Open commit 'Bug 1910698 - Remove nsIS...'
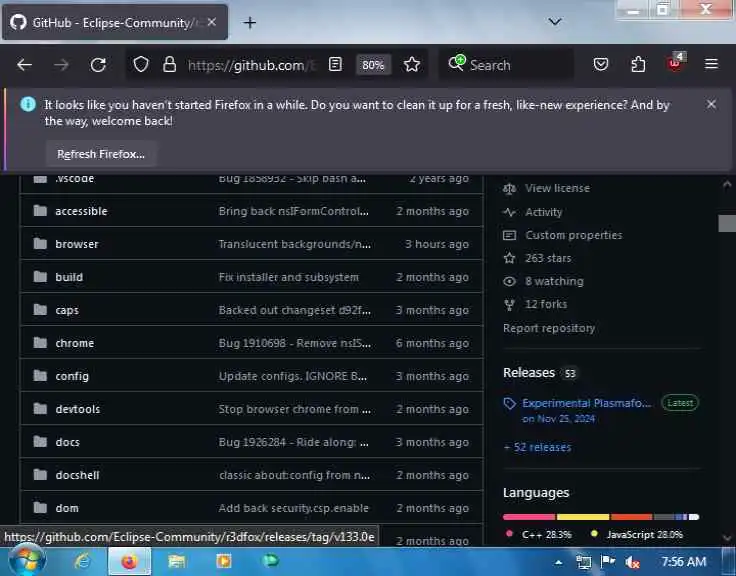The width and height of the screenshot is (736, 576). (x=295, y=343)
